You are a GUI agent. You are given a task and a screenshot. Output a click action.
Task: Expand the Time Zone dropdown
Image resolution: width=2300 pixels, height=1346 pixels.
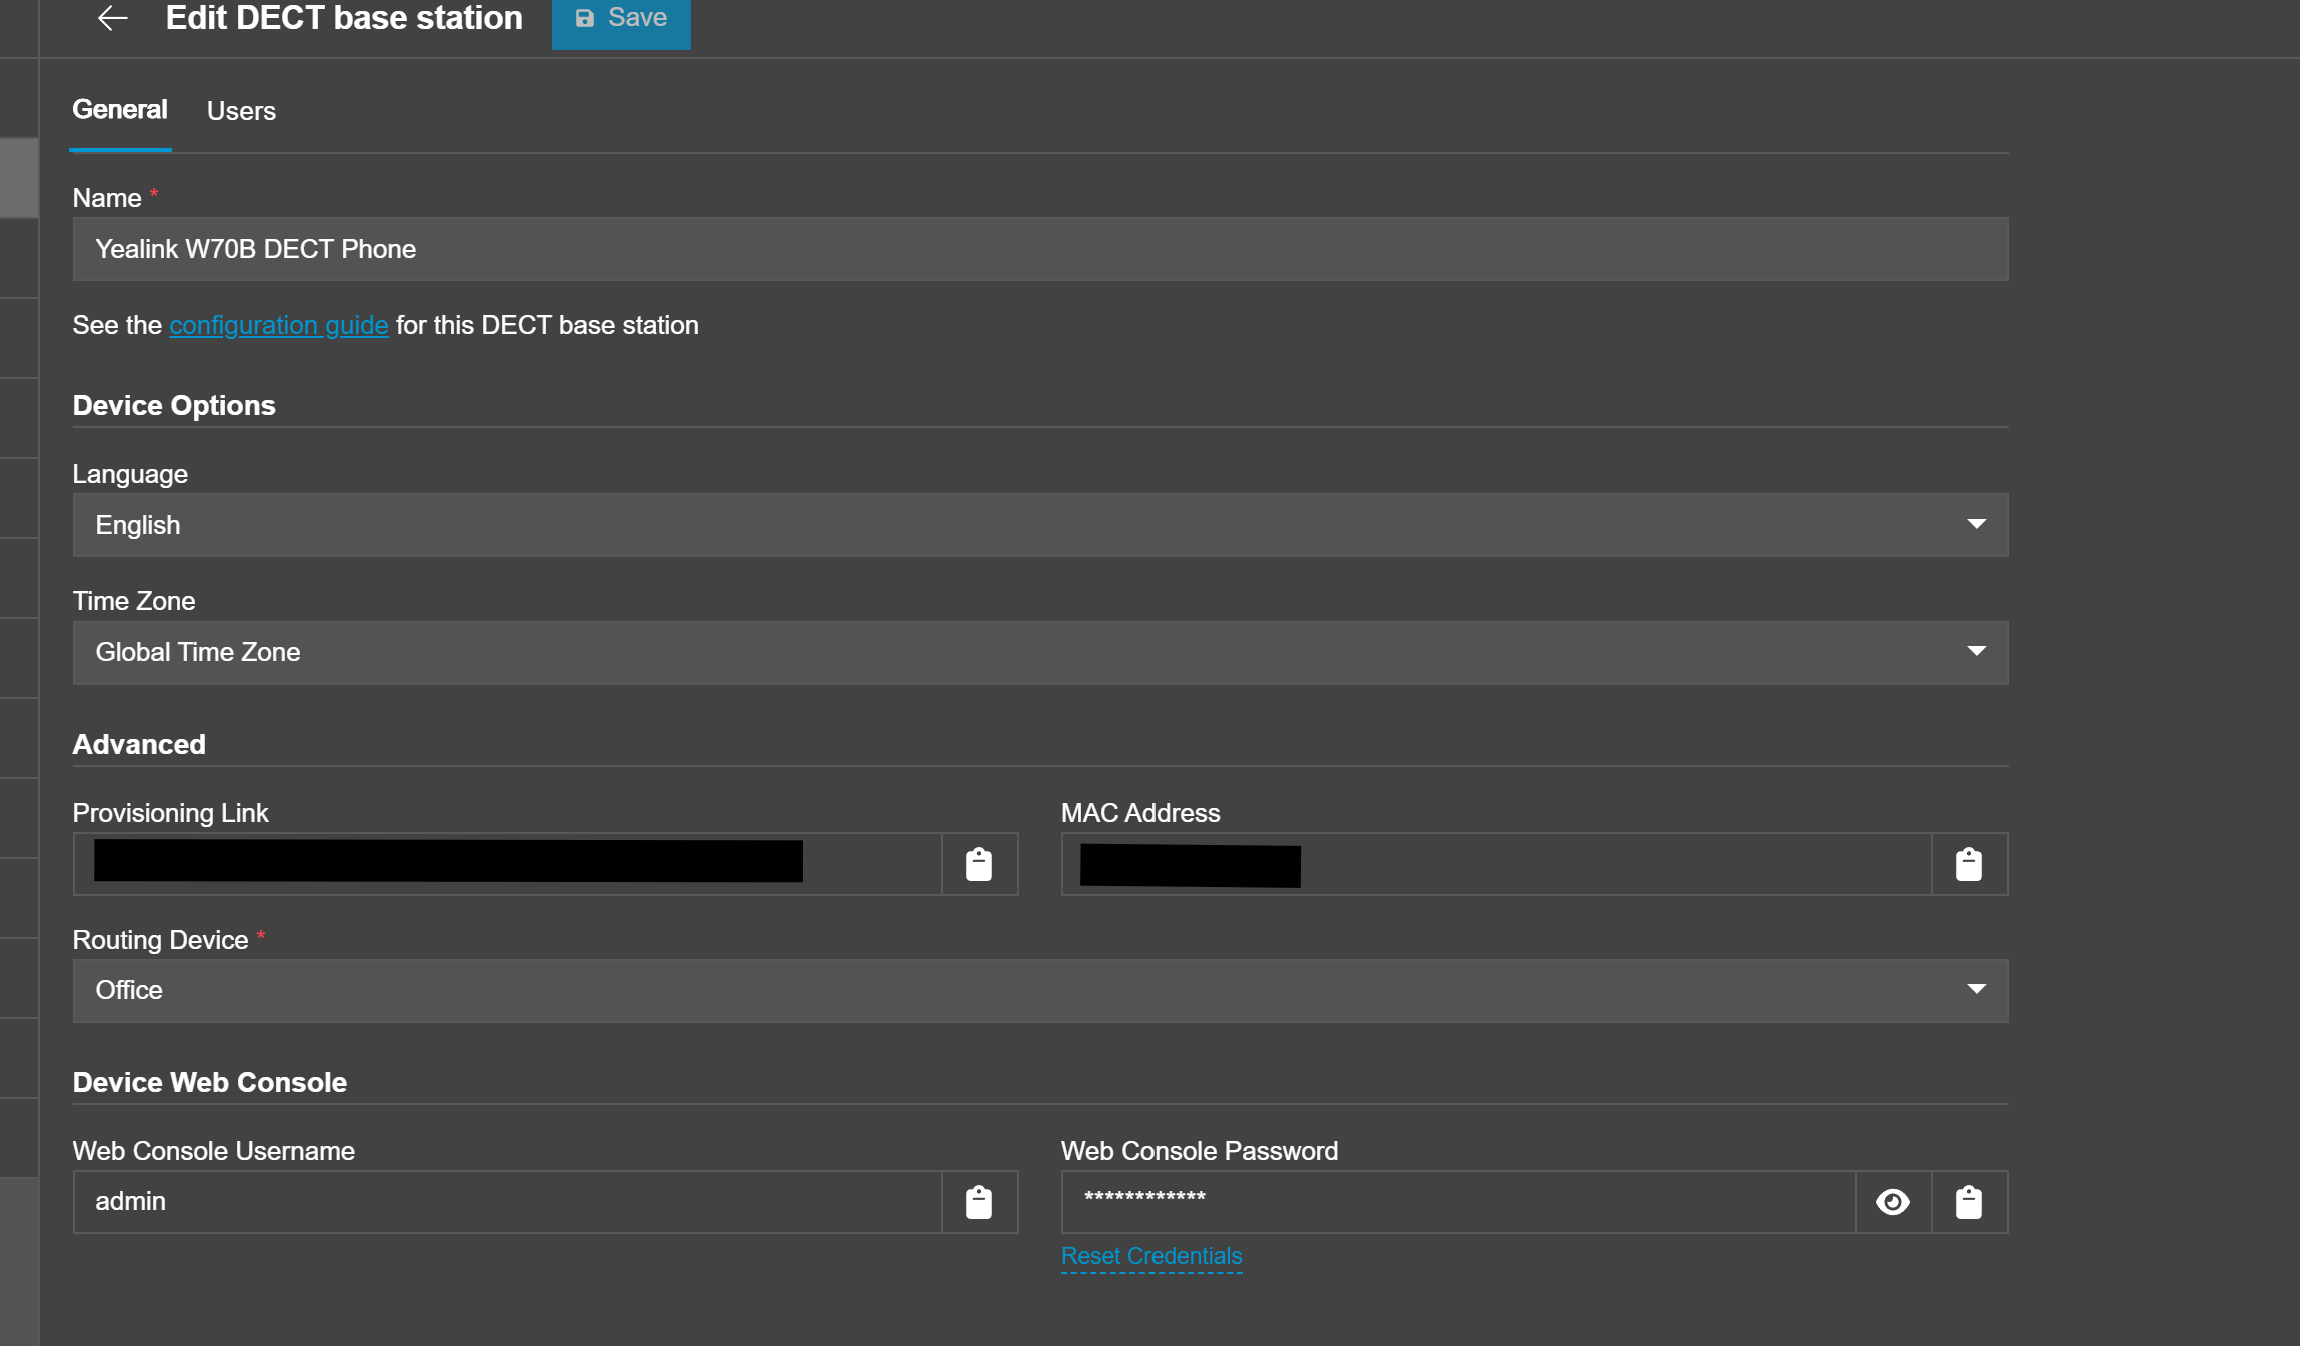point(1039,652)
